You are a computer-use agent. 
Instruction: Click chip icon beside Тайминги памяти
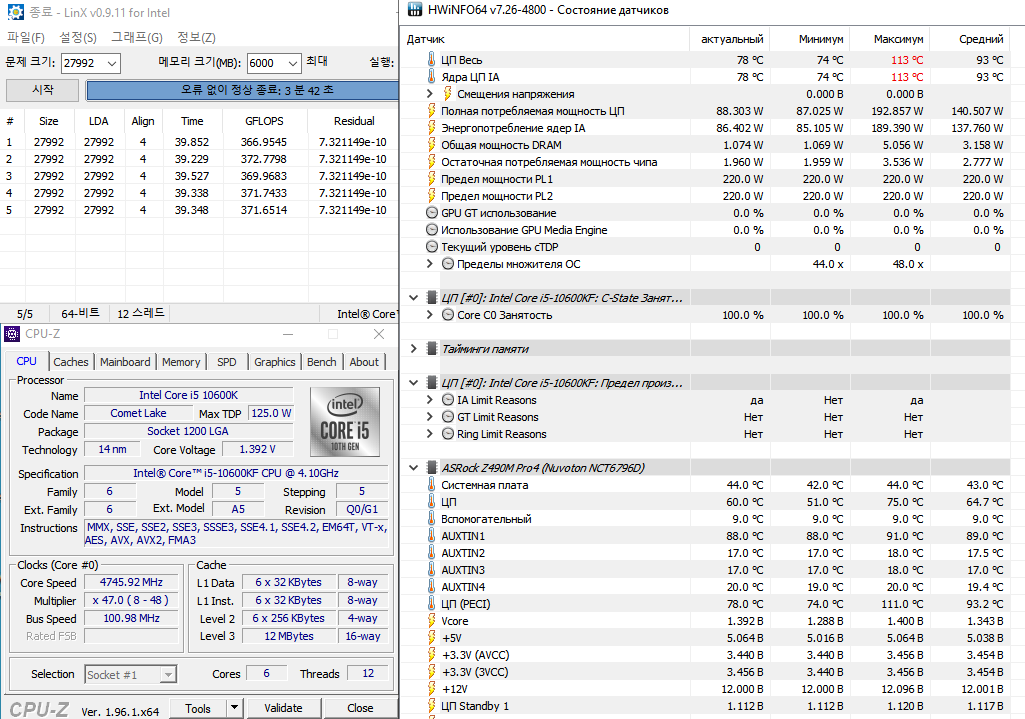click(x=431, y=348)
